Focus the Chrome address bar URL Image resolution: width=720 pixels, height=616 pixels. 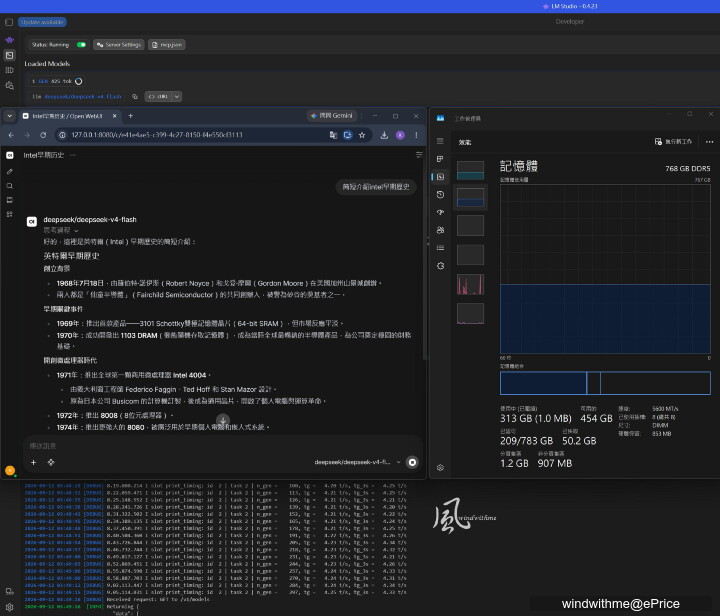coord(157,135)
